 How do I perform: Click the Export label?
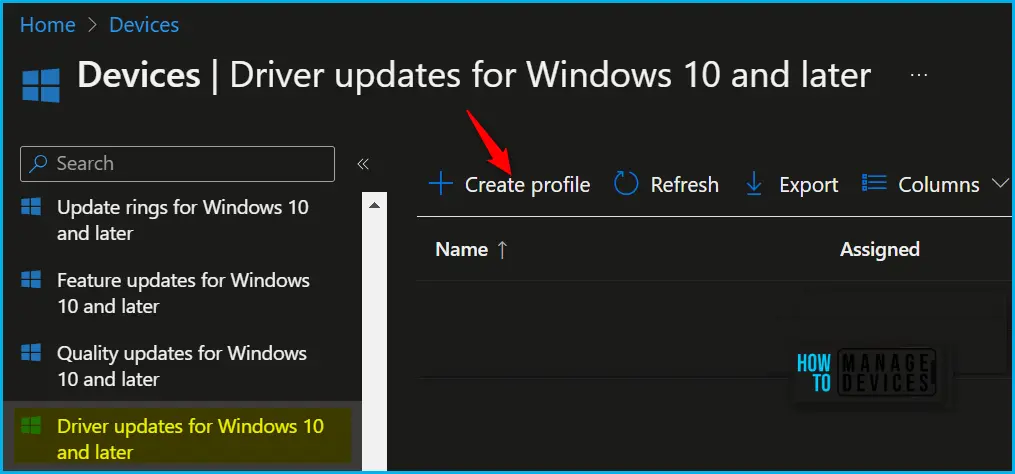(x=809, y=185)
